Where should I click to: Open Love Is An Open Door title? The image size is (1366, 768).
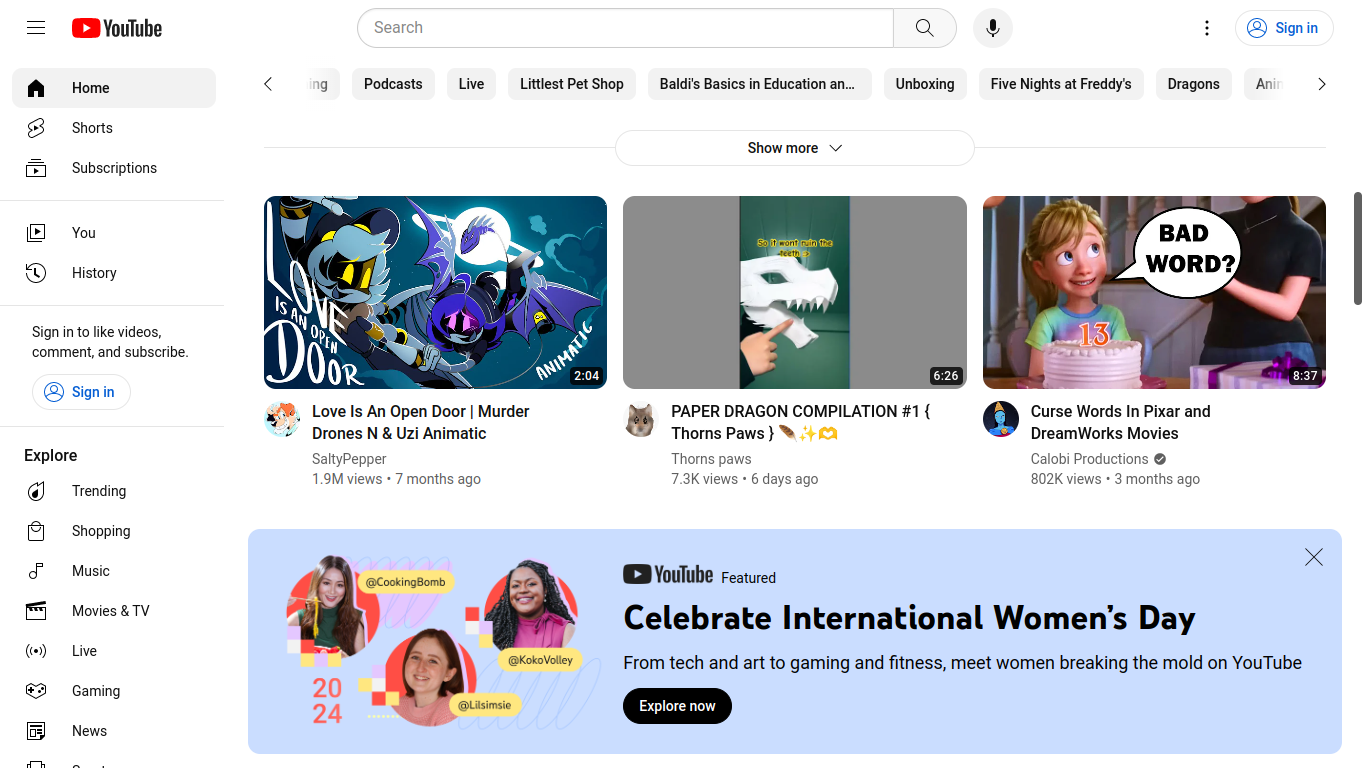pos(421,422)
